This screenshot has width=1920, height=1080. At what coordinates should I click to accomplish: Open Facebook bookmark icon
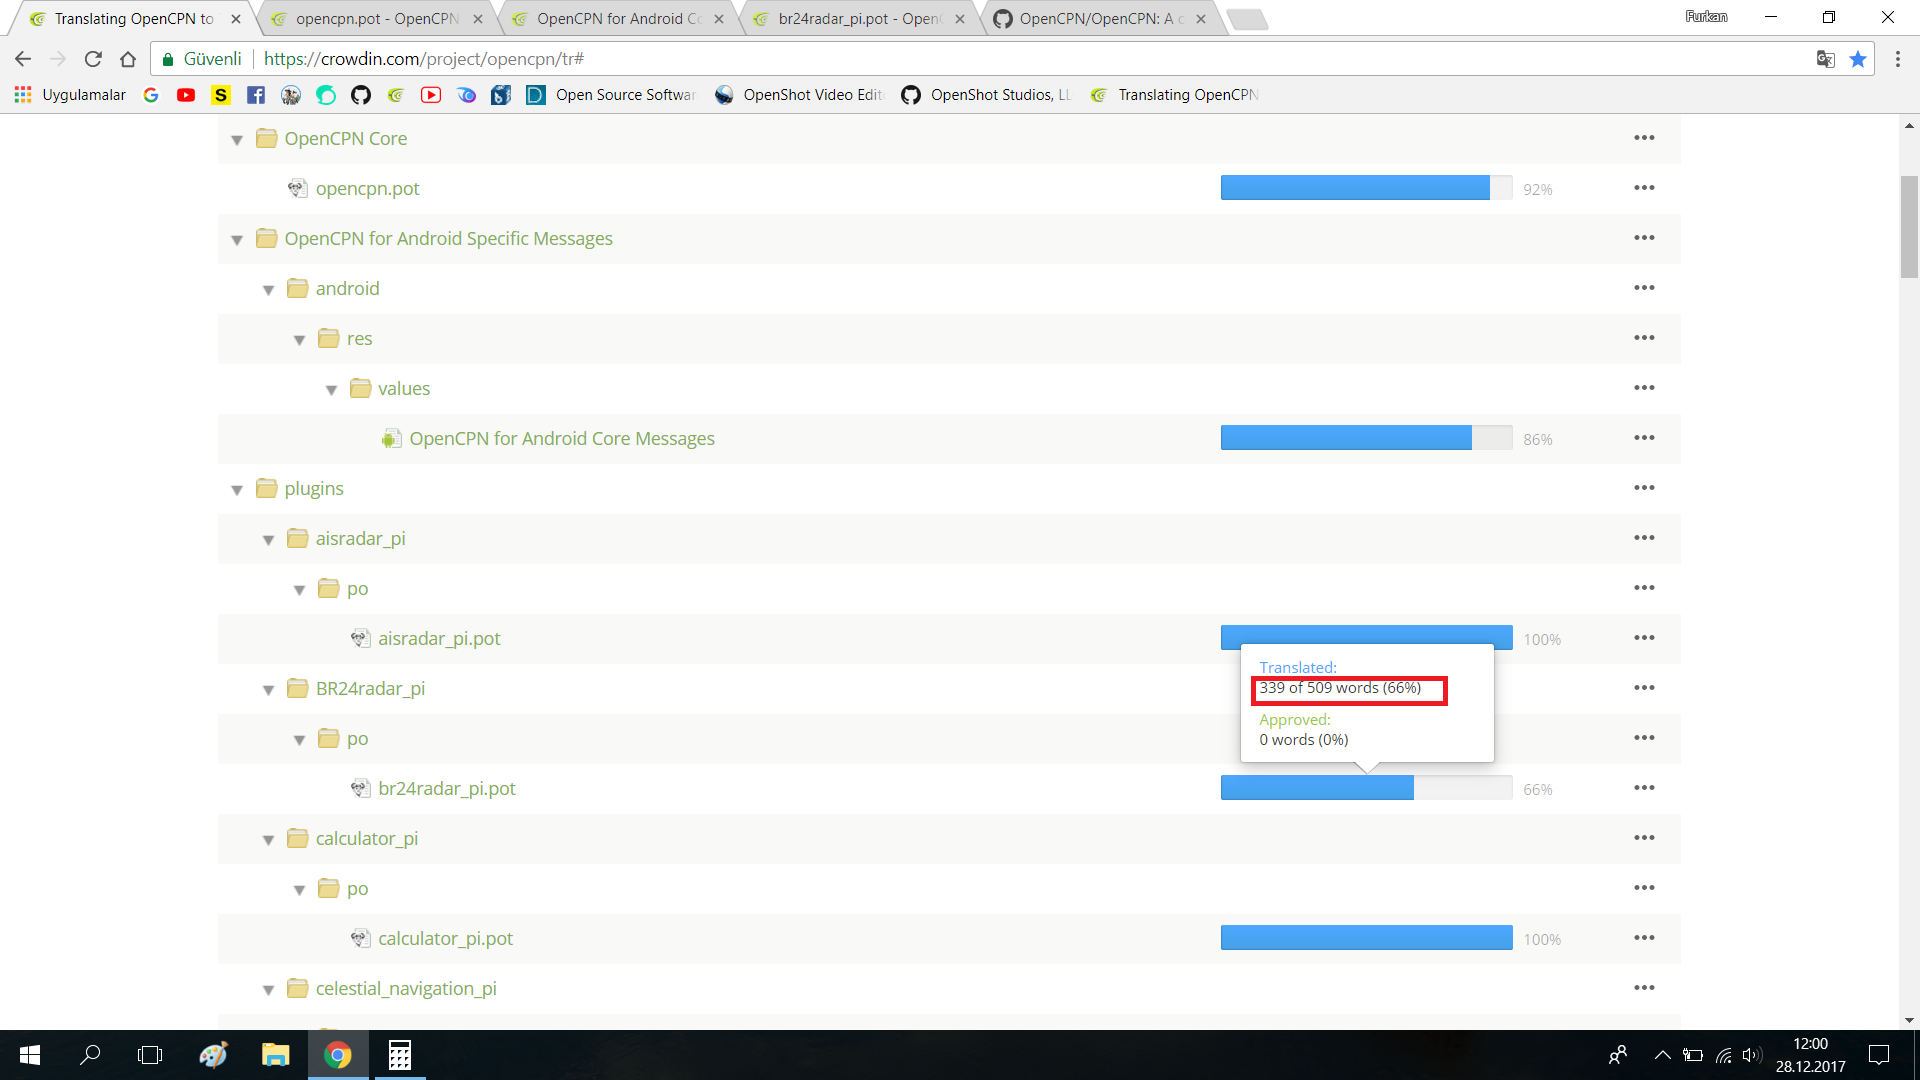click(x=256, y=95)
